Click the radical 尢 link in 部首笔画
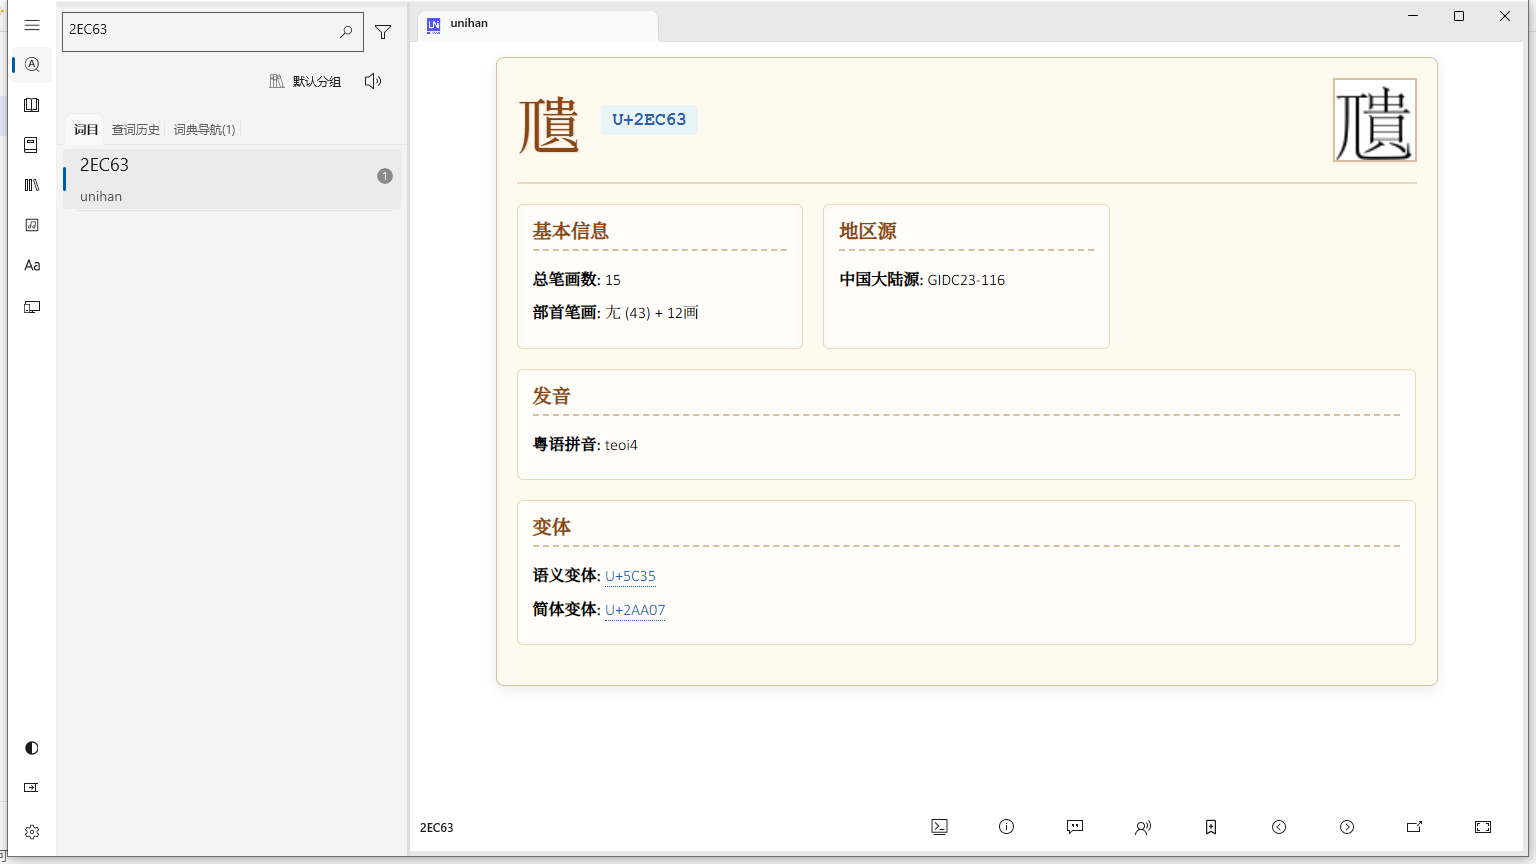The height and width of the screenshot is (864, 1536). (x=613, y=313)
